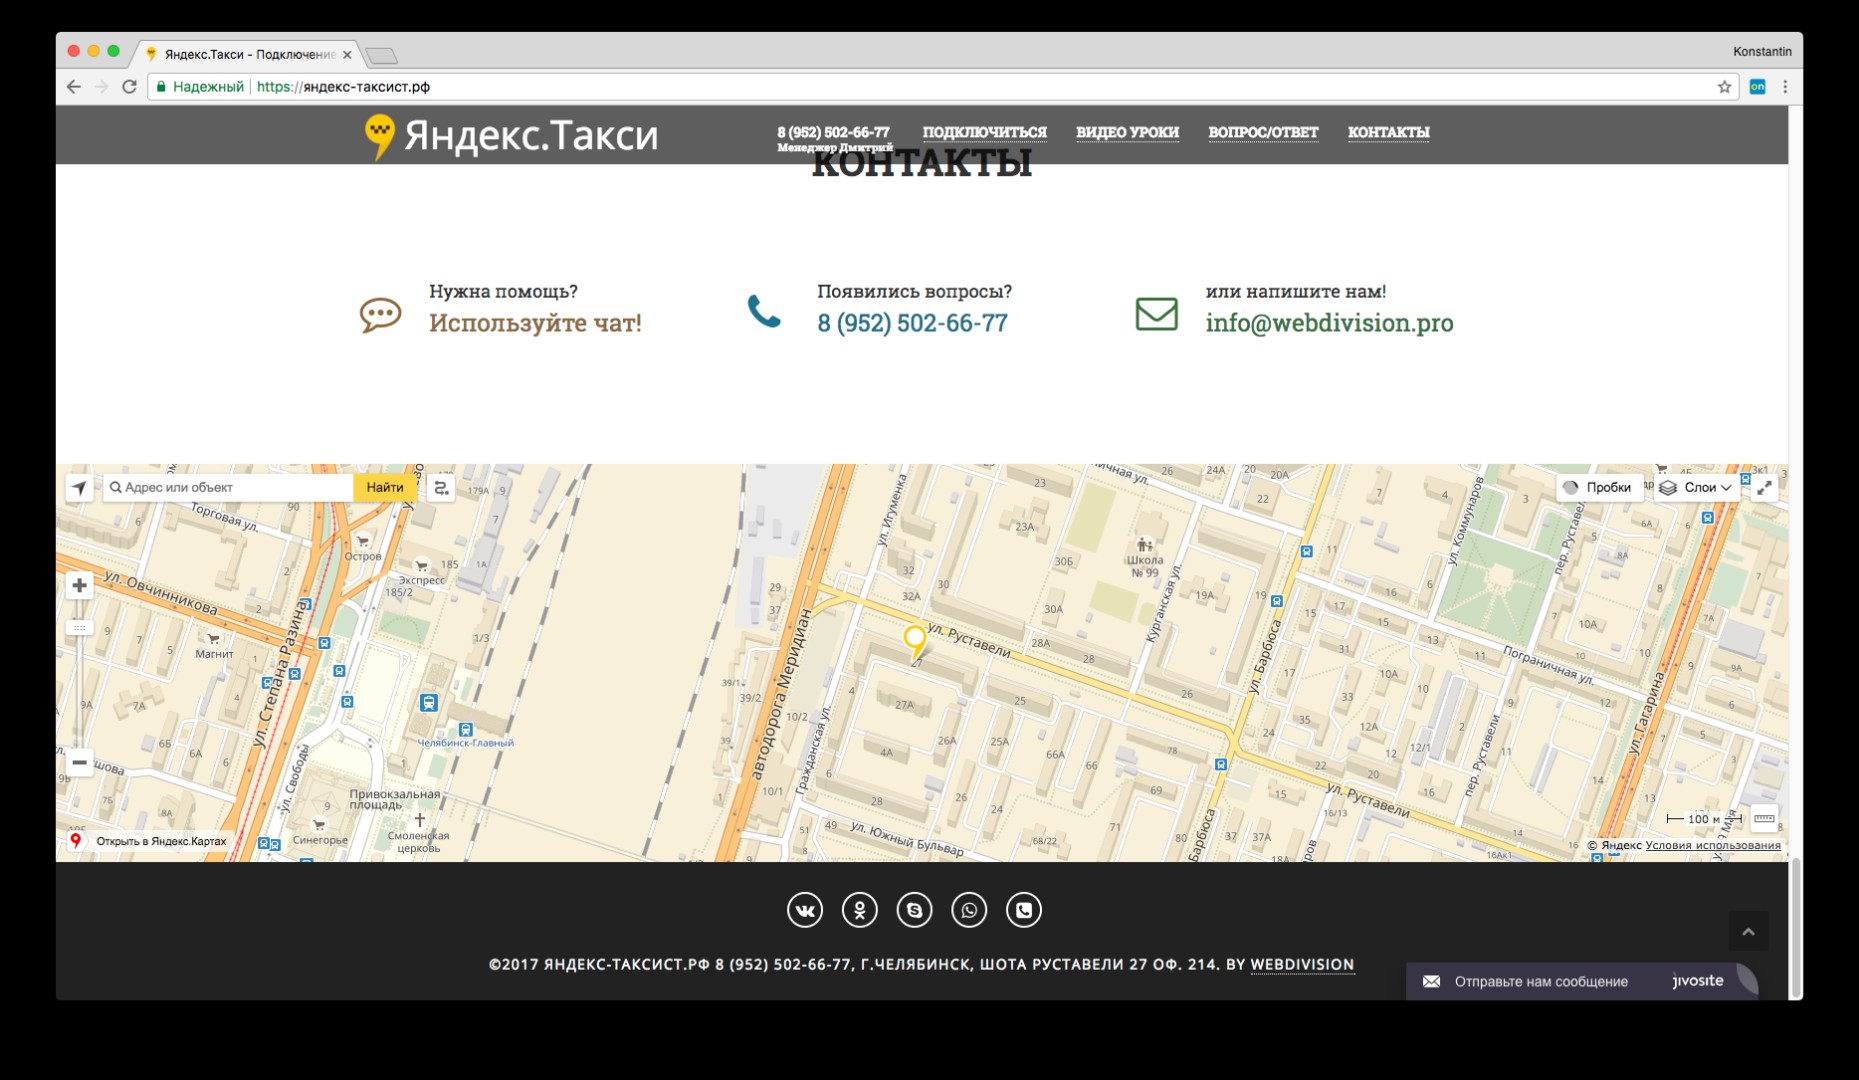The width and height of the screenshot is (1859, 1080).
Task: Click the Viber icon in footer
Action: pos(1023,910)
